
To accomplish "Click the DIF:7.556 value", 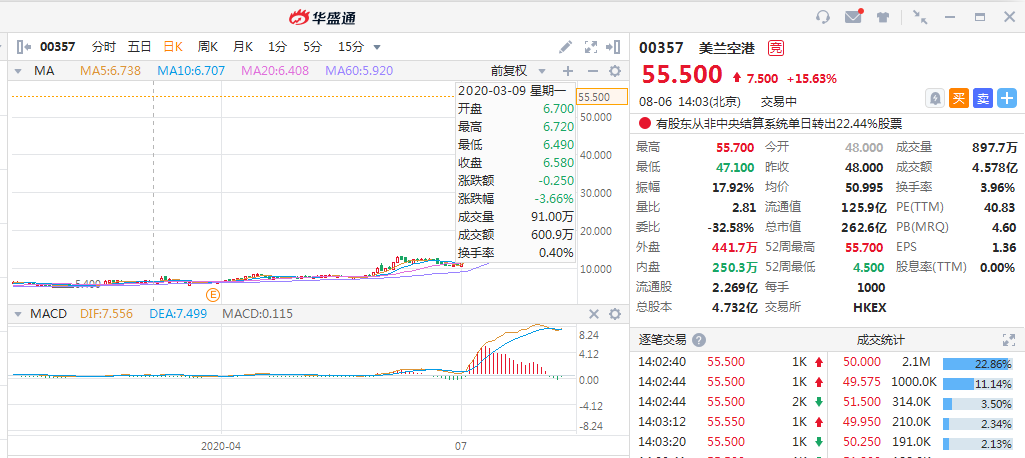I will click(x=106, y=314).
